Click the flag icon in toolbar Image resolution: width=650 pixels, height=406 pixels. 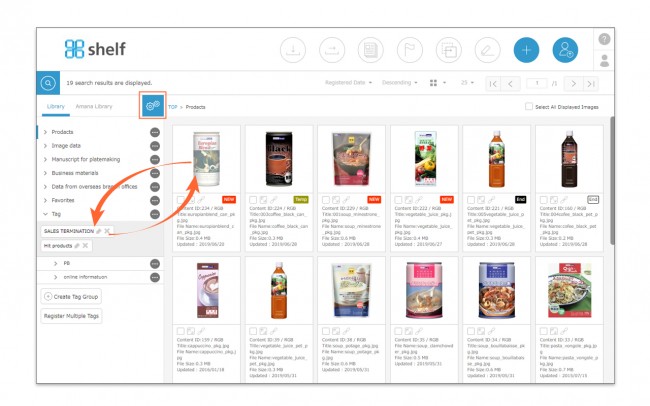pos(410,50)
